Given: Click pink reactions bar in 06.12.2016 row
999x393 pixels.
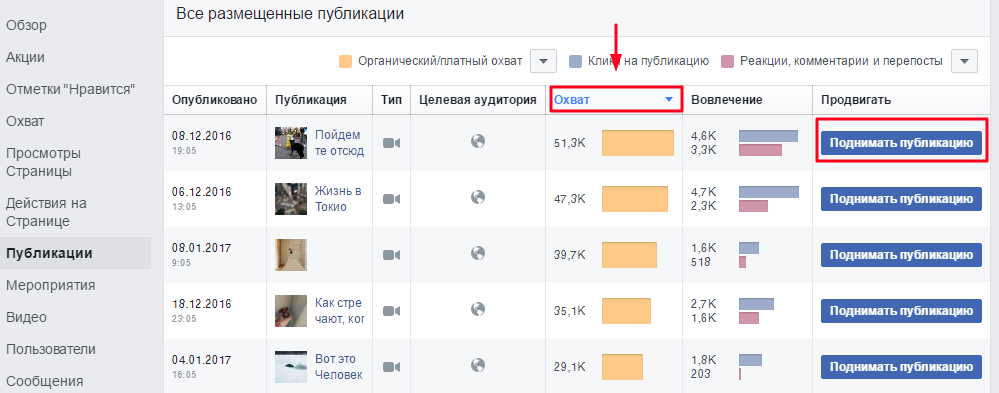Looking at the screenshot, I should point(753,206).
